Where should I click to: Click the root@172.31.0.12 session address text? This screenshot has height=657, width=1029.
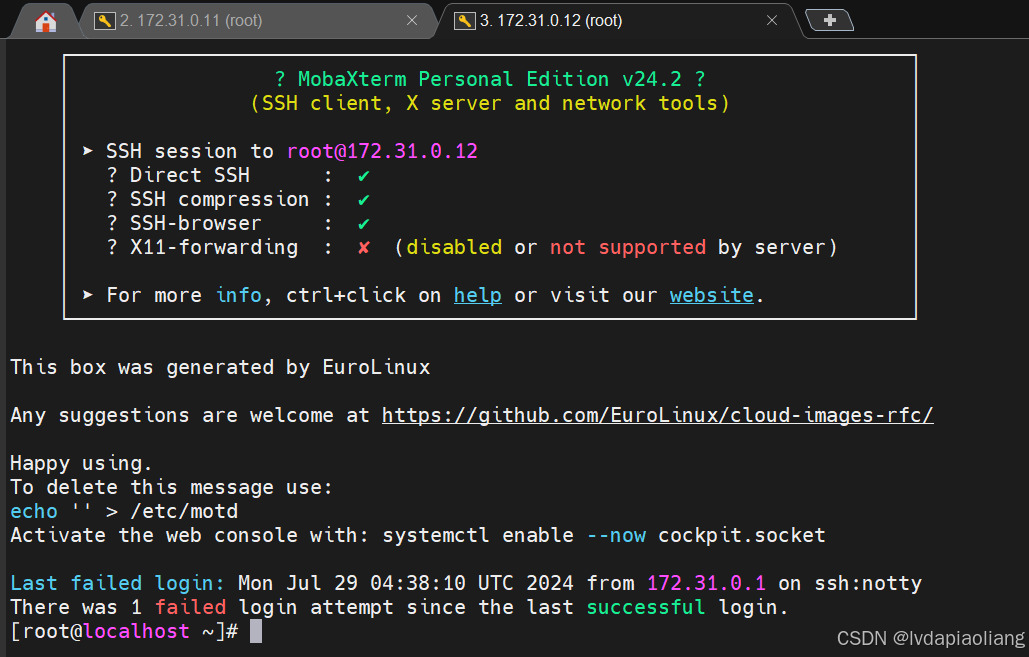click(x=382, y=151)
